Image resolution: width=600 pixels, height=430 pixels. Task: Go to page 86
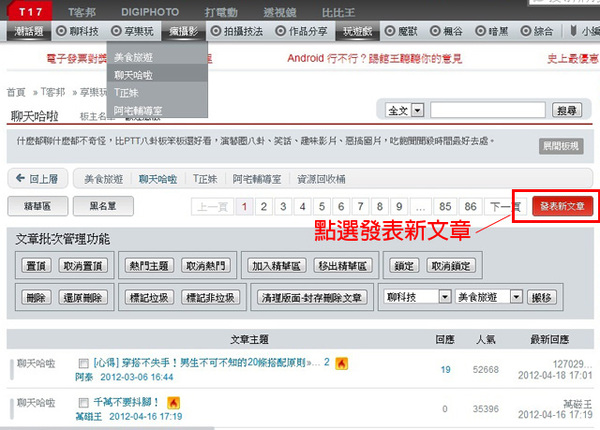[470, 207]
